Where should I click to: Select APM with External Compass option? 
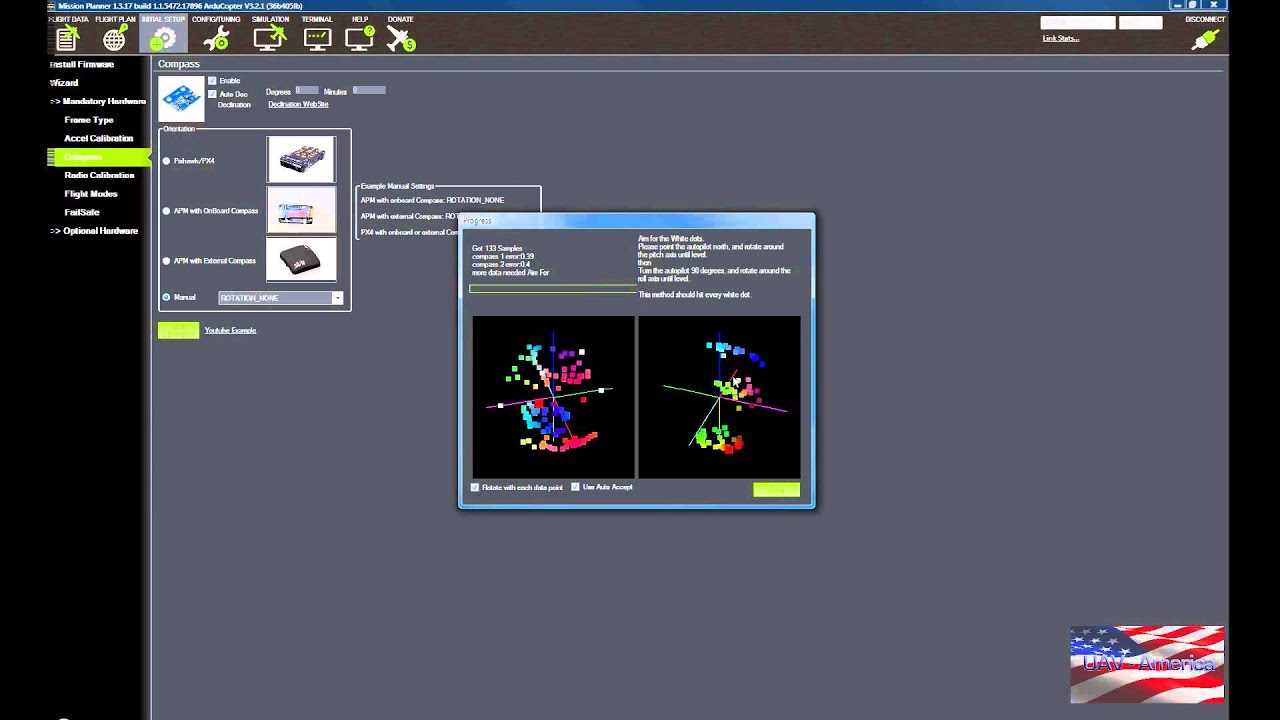tap(166, 261)
